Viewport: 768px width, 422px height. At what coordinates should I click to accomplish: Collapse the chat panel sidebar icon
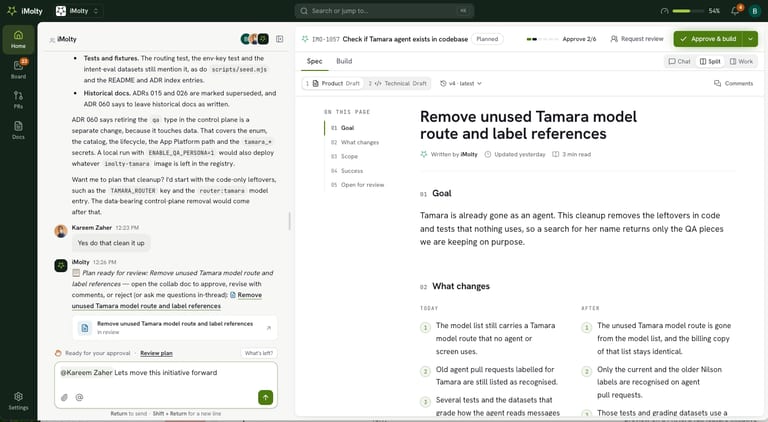coord(280,39)
